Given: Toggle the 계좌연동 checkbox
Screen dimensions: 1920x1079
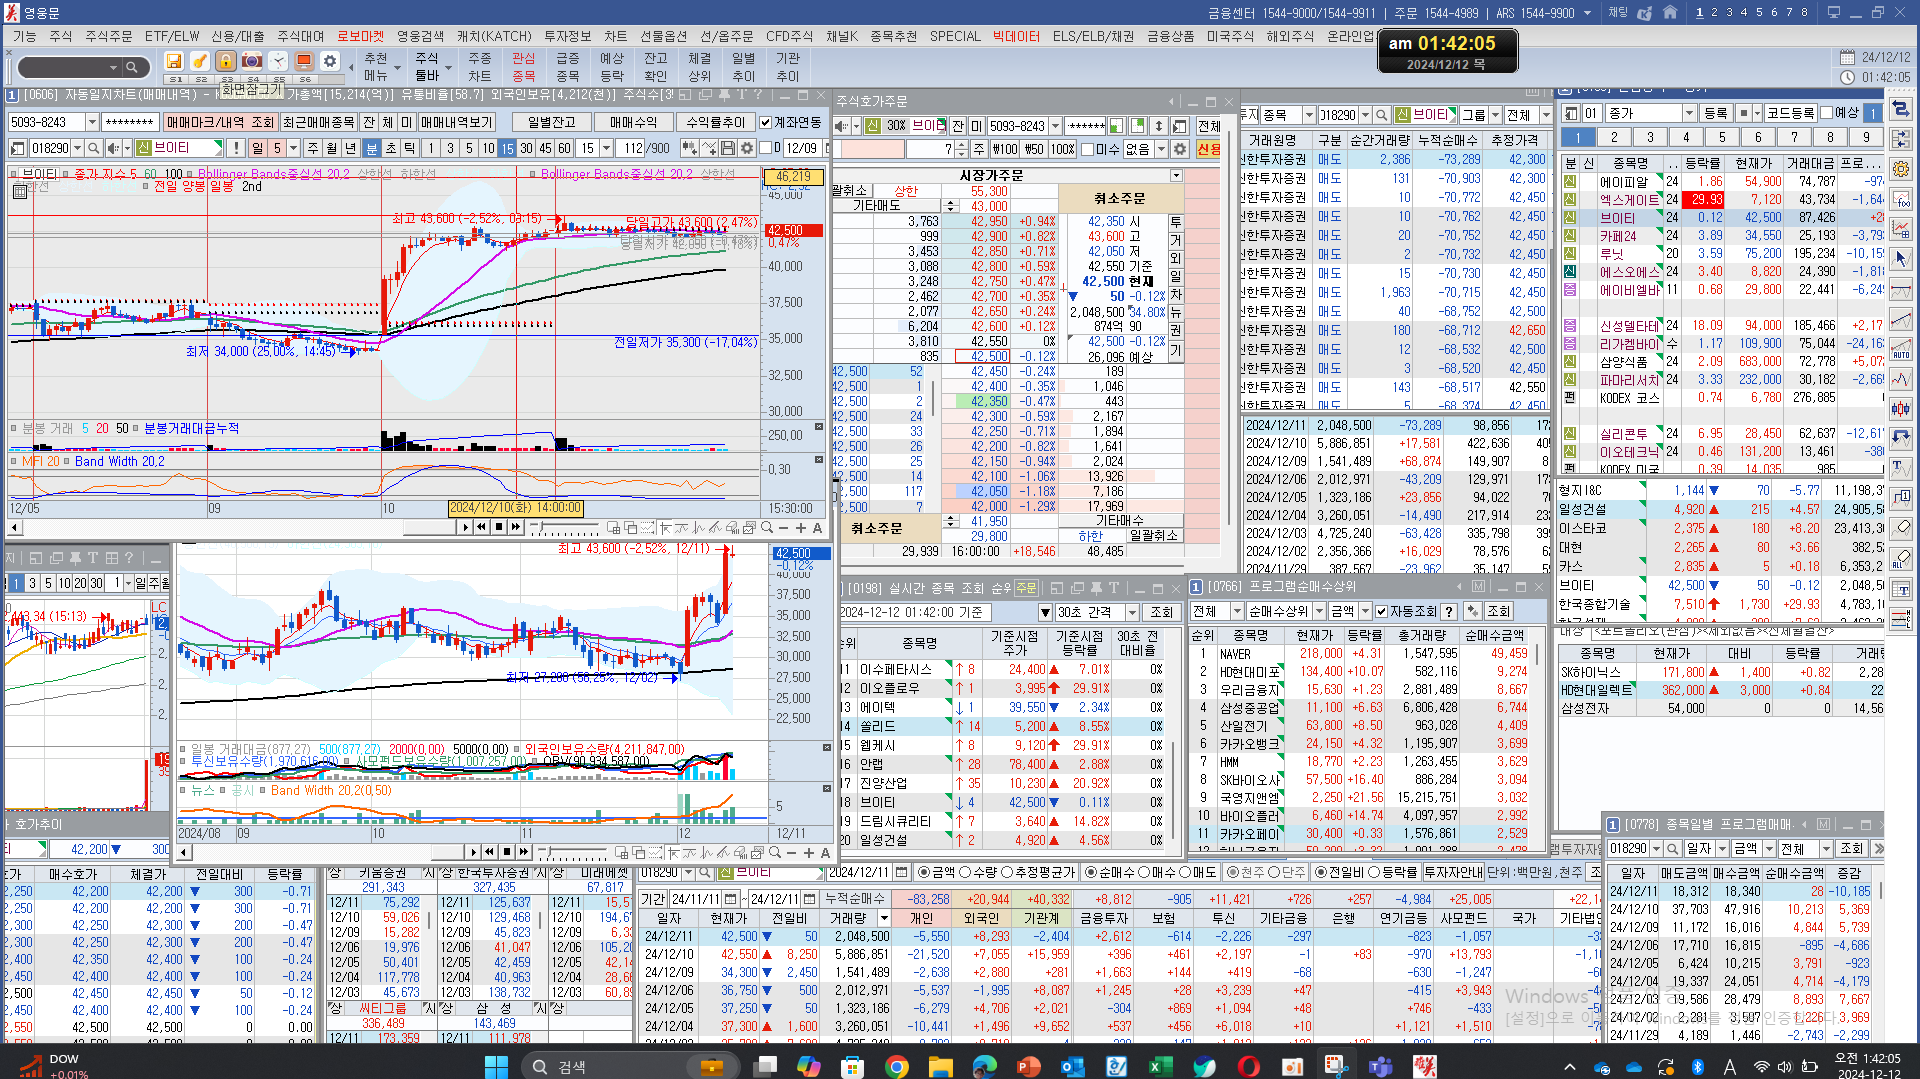Looking at the screenshot, I should tap(766, 122).
